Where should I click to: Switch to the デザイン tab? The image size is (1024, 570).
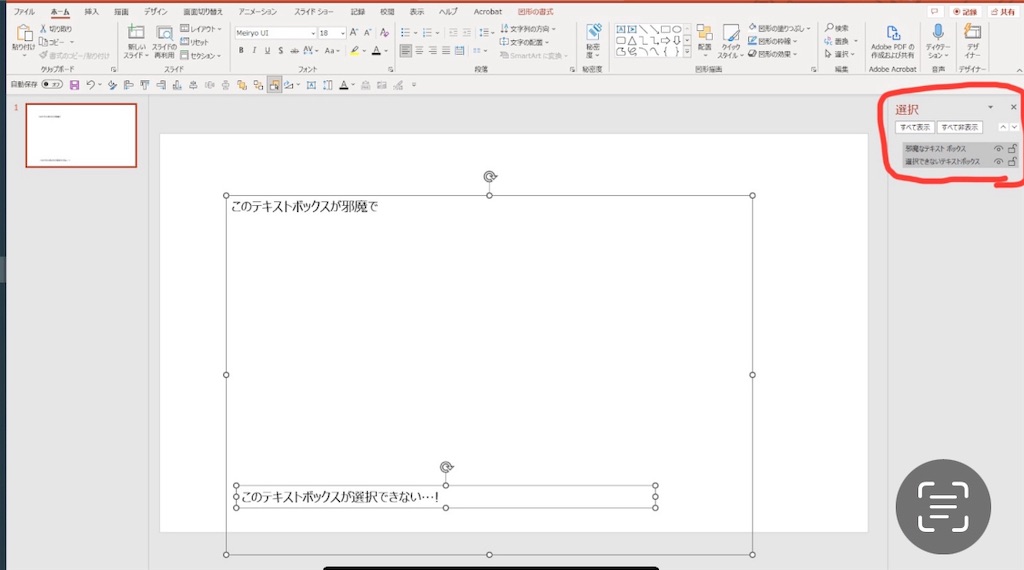155,12
